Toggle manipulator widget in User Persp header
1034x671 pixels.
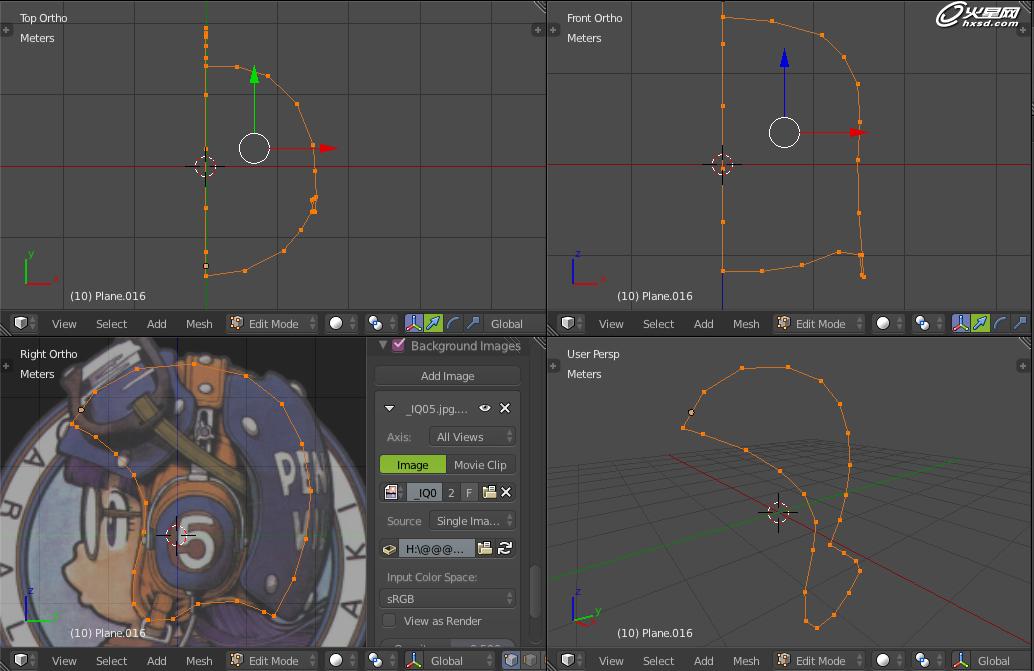961,660
